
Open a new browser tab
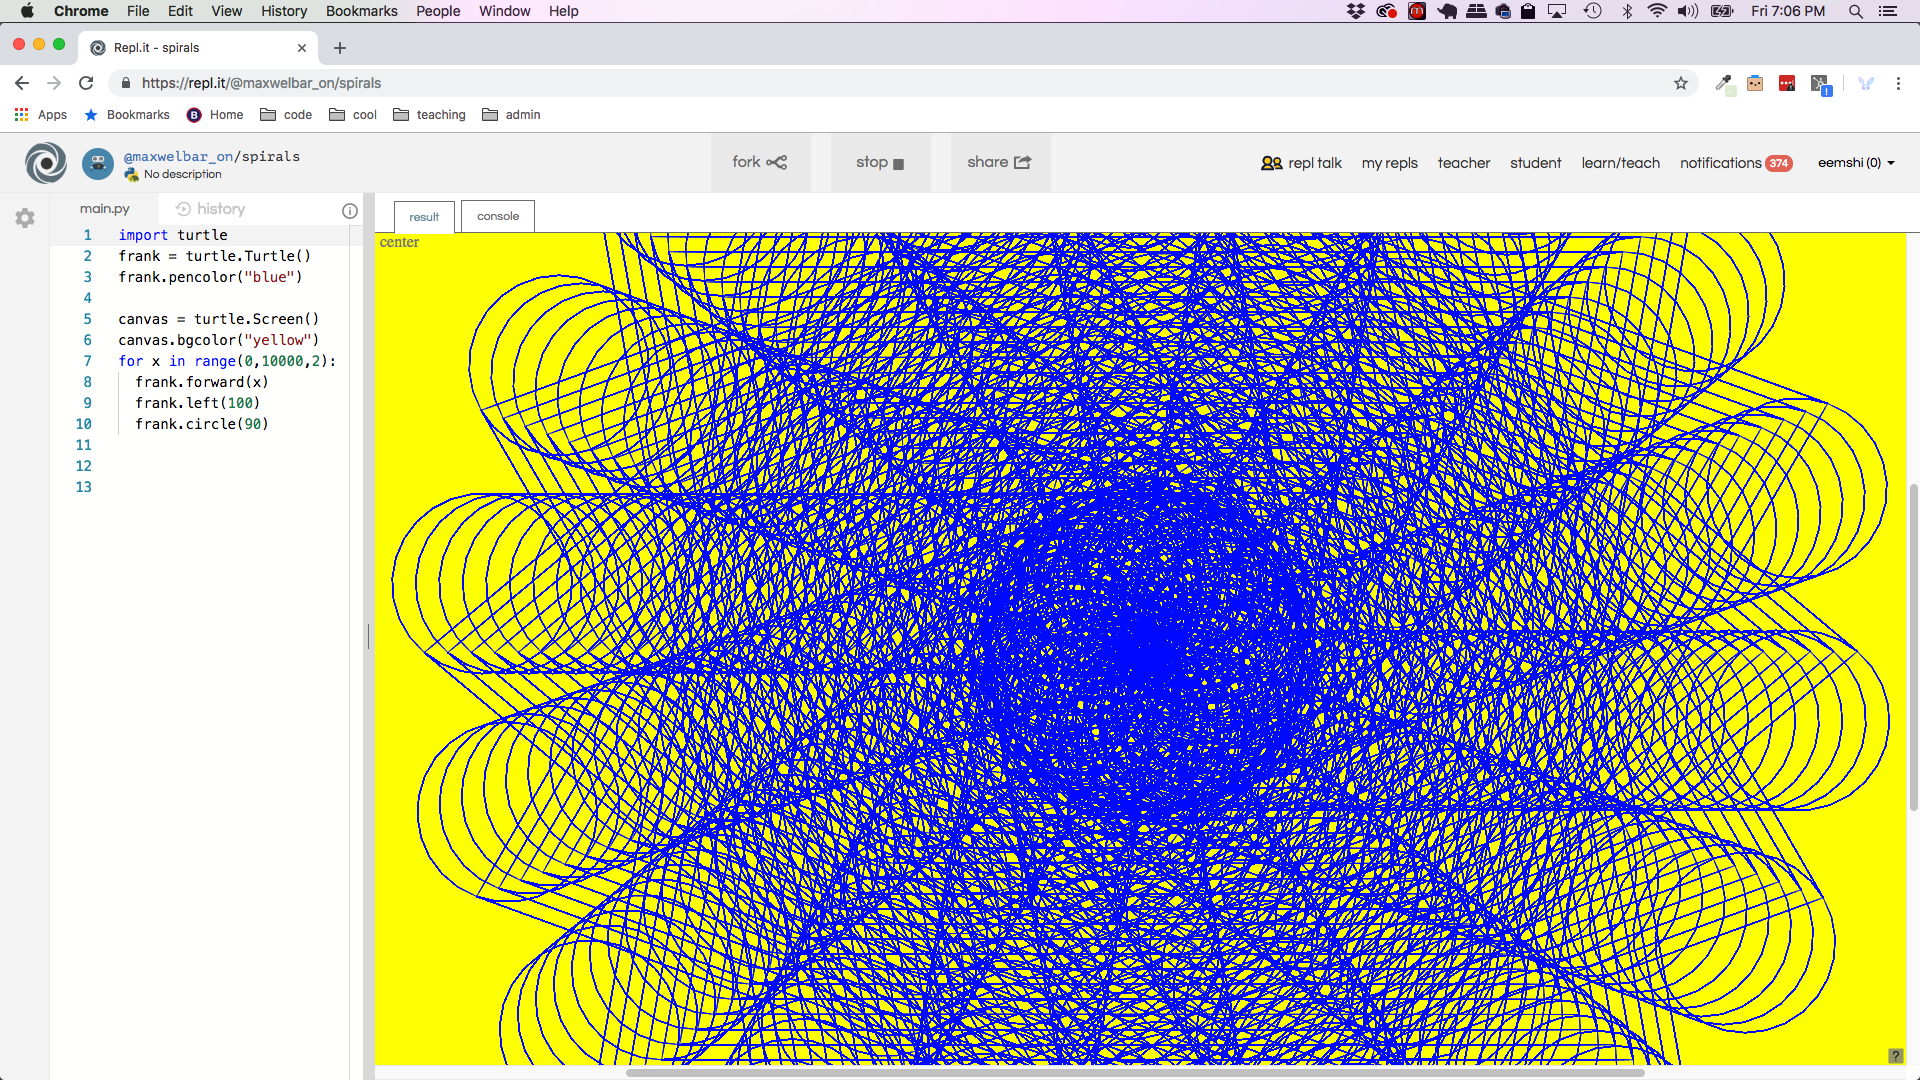tap(340, 48)
